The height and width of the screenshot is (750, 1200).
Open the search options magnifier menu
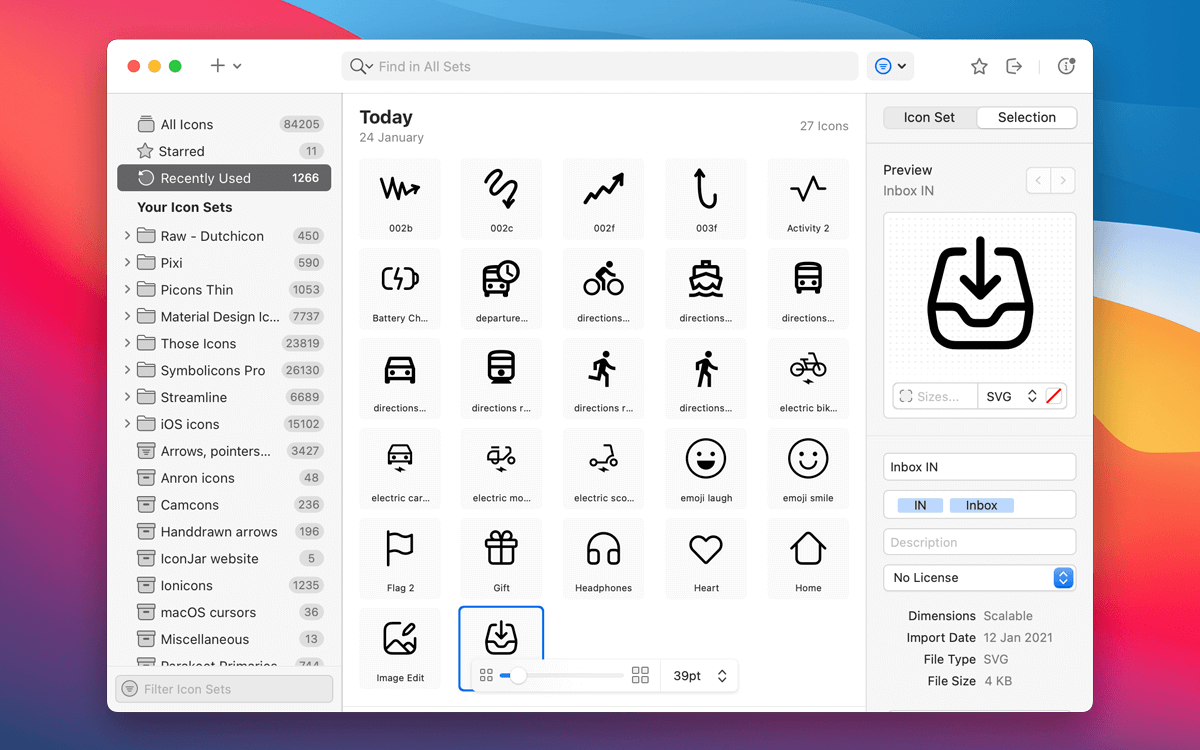pos(361,67)
